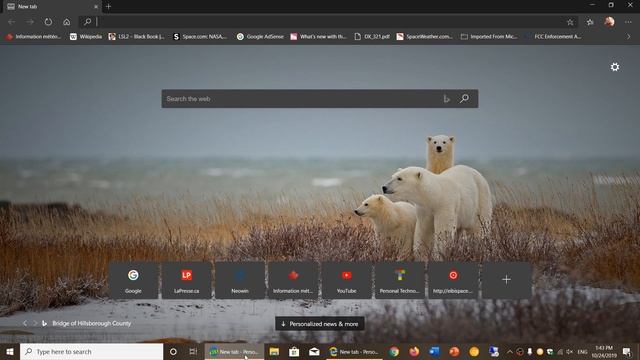Open the Windows Start menu

(x=10, y=352)
